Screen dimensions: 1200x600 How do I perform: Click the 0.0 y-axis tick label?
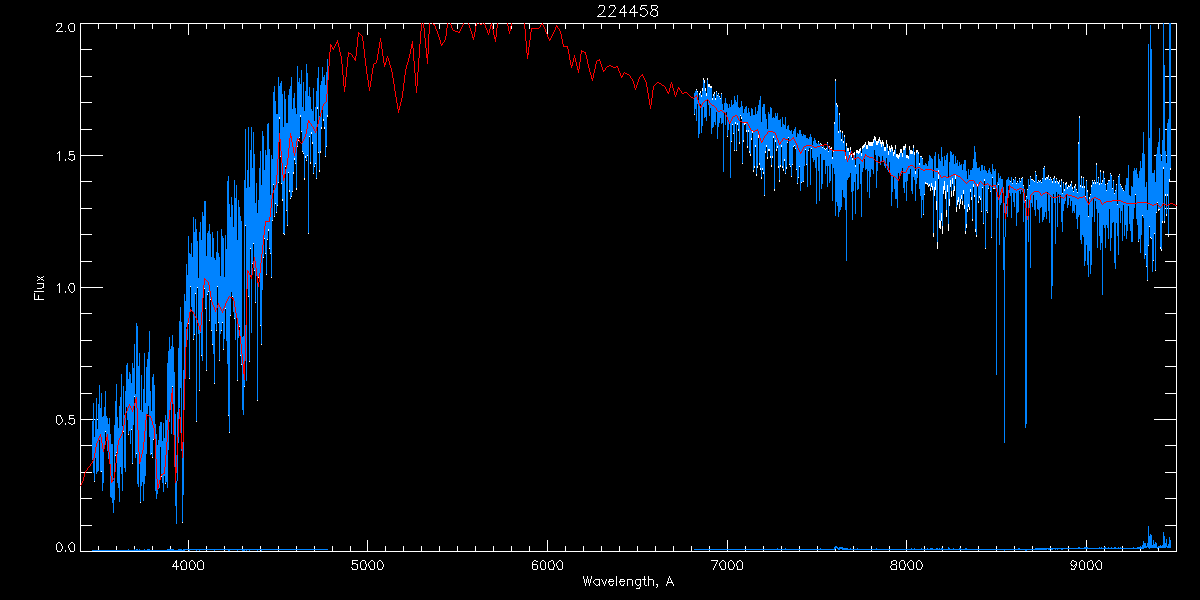(64, 545)
